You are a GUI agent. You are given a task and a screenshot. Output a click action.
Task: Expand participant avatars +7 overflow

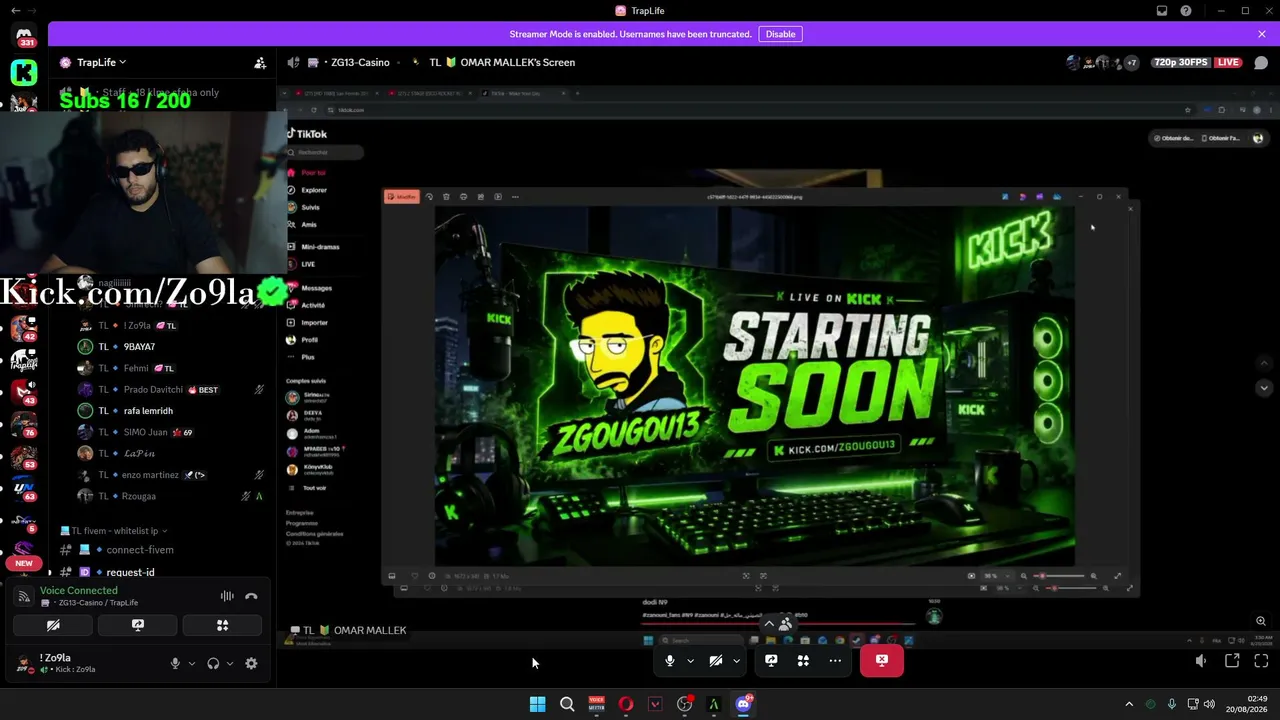pos(1131,62)
